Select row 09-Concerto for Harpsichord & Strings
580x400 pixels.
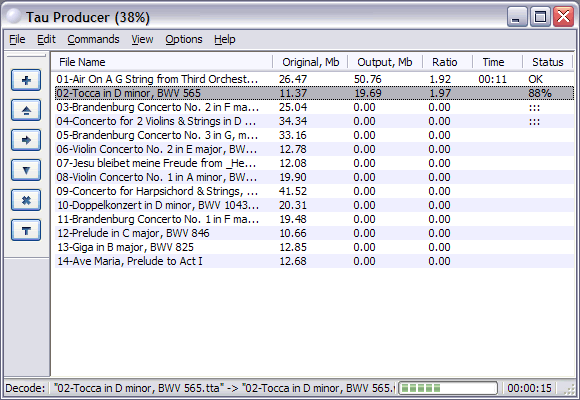pos(314,191)
